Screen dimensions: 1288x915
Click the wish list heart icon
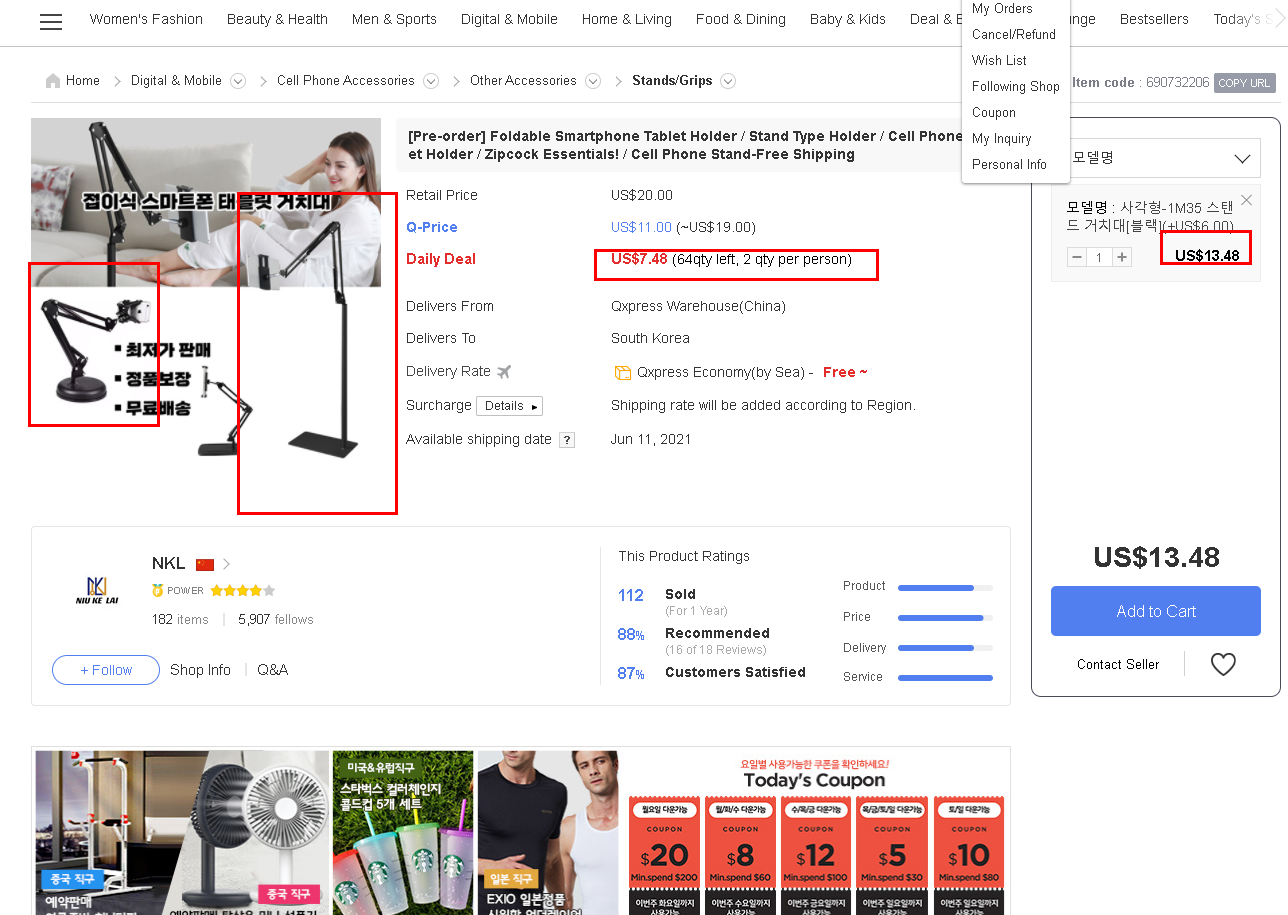(x=1223, y=664)
